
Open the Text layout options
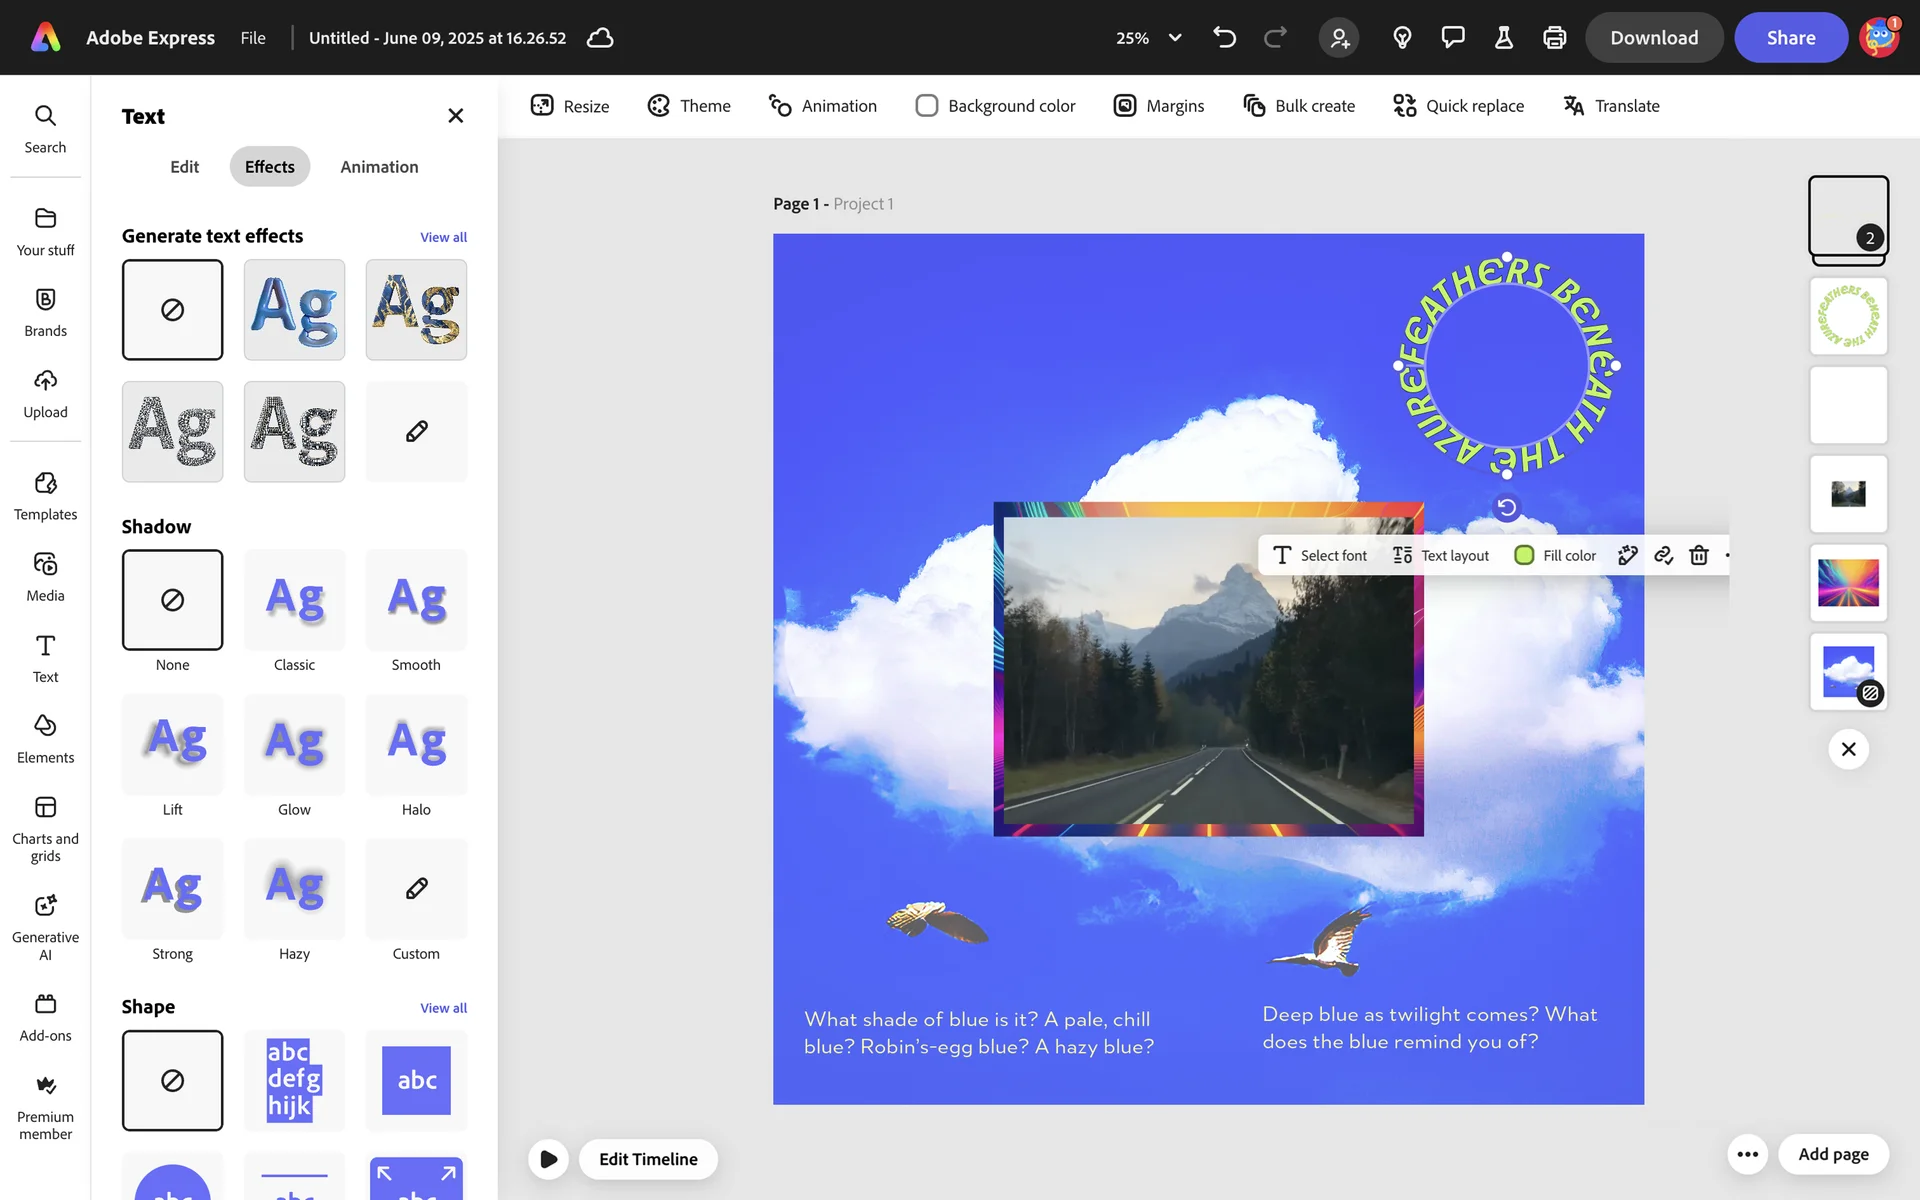point(1441,555)
